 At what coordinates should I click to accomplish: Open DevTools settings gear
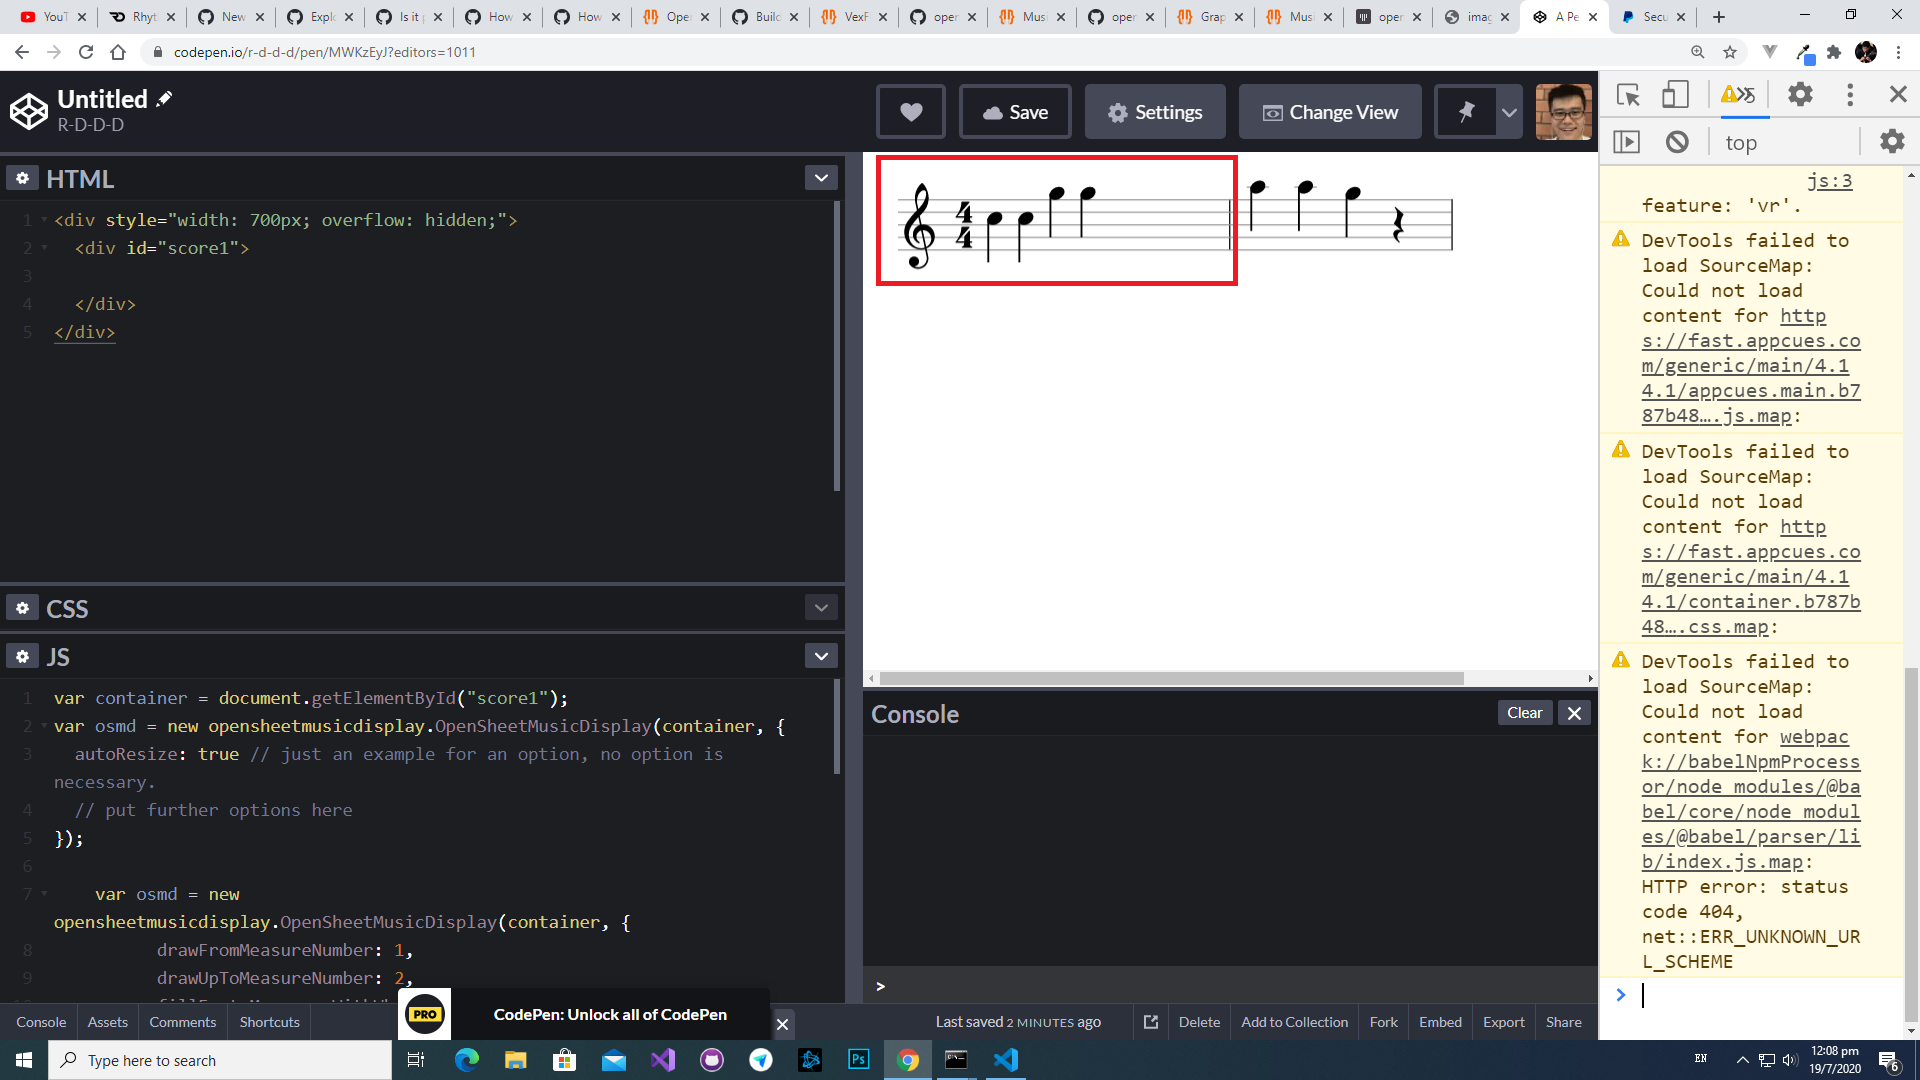coord(1800,94)
